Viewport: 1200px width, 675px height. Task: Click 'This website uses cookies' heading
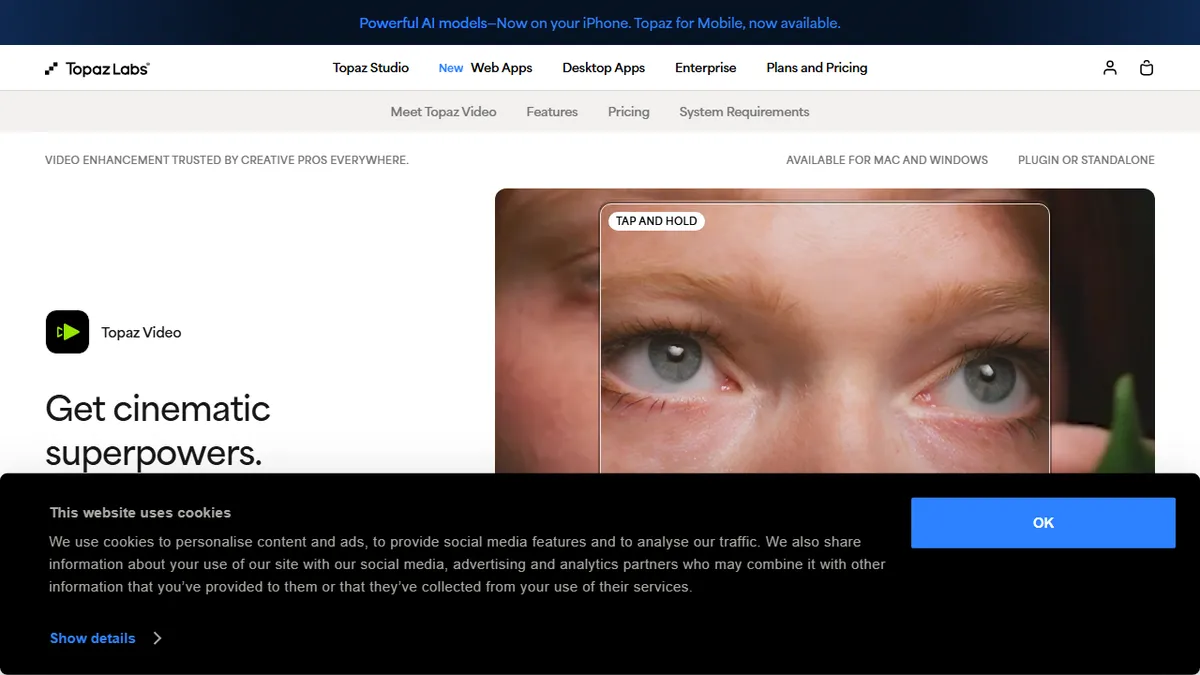pos(140,512)
